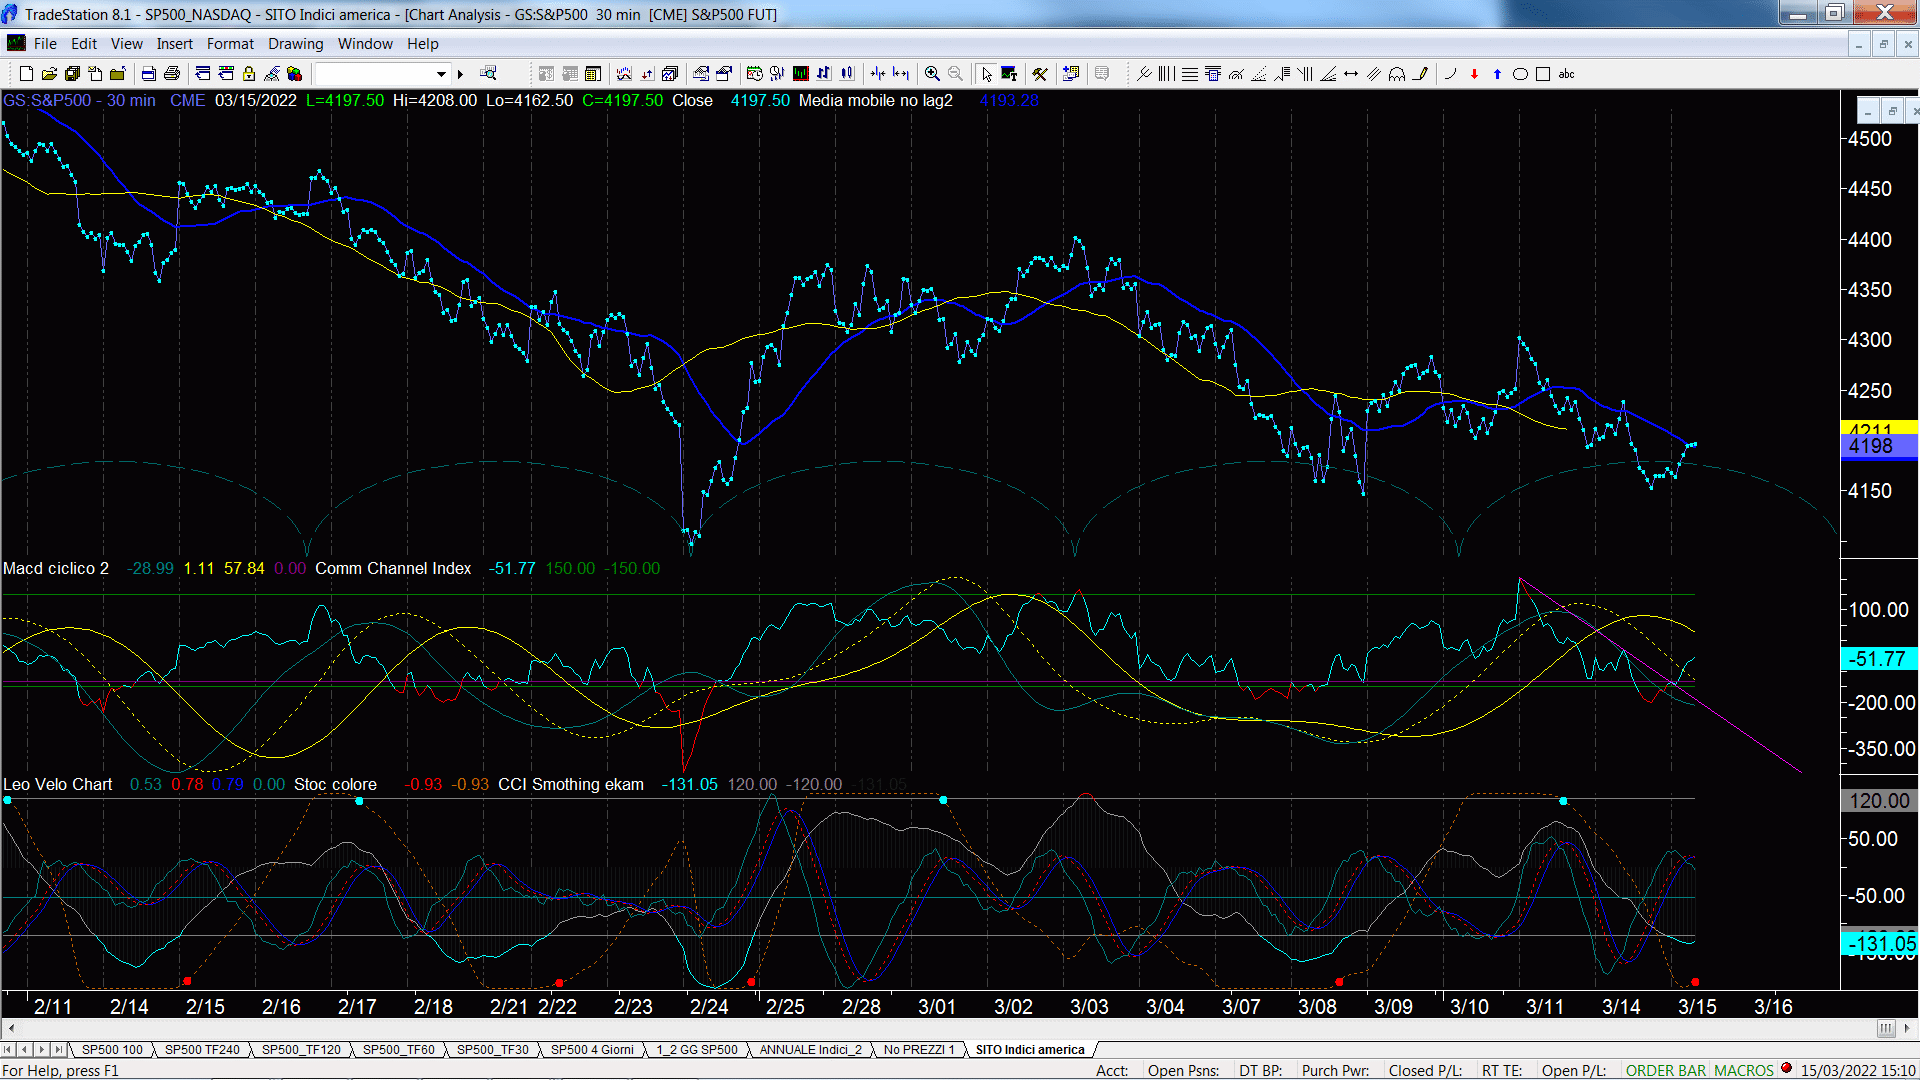Screen dimensions: 1920x1080
Task: Click the Media mobile no lag2 label
Action: pos(876,100)
